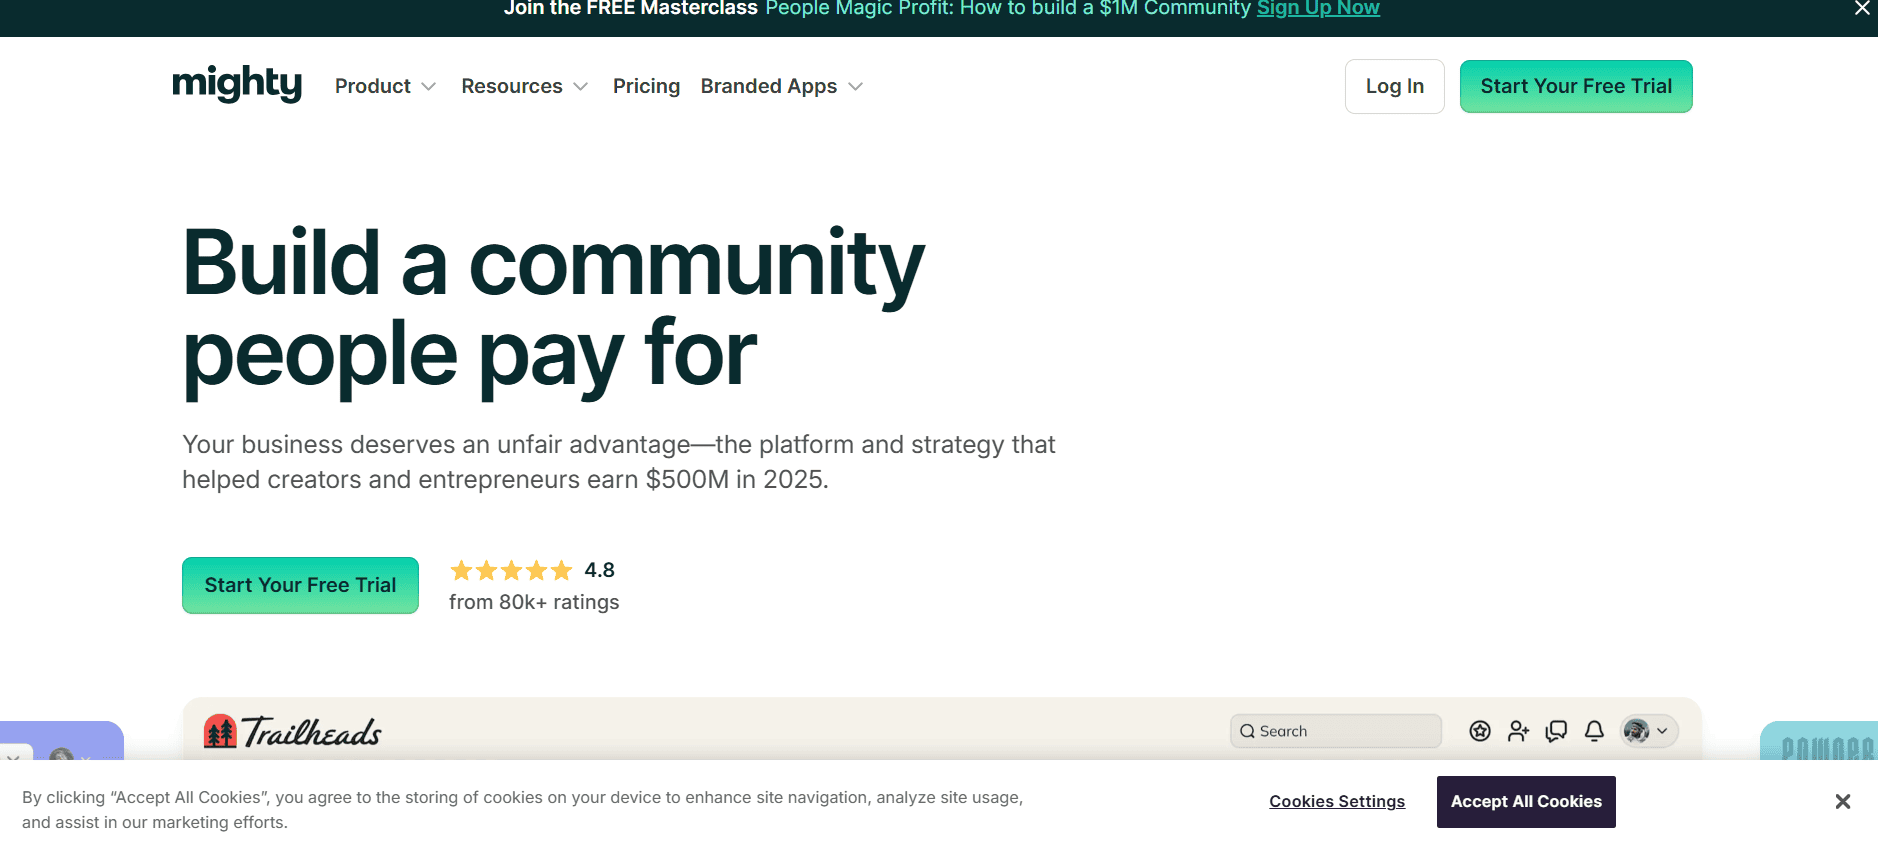Click the add member icon
Image resolution: width=1878 pixels, height=842 pixels.
tap(1518, 731)
